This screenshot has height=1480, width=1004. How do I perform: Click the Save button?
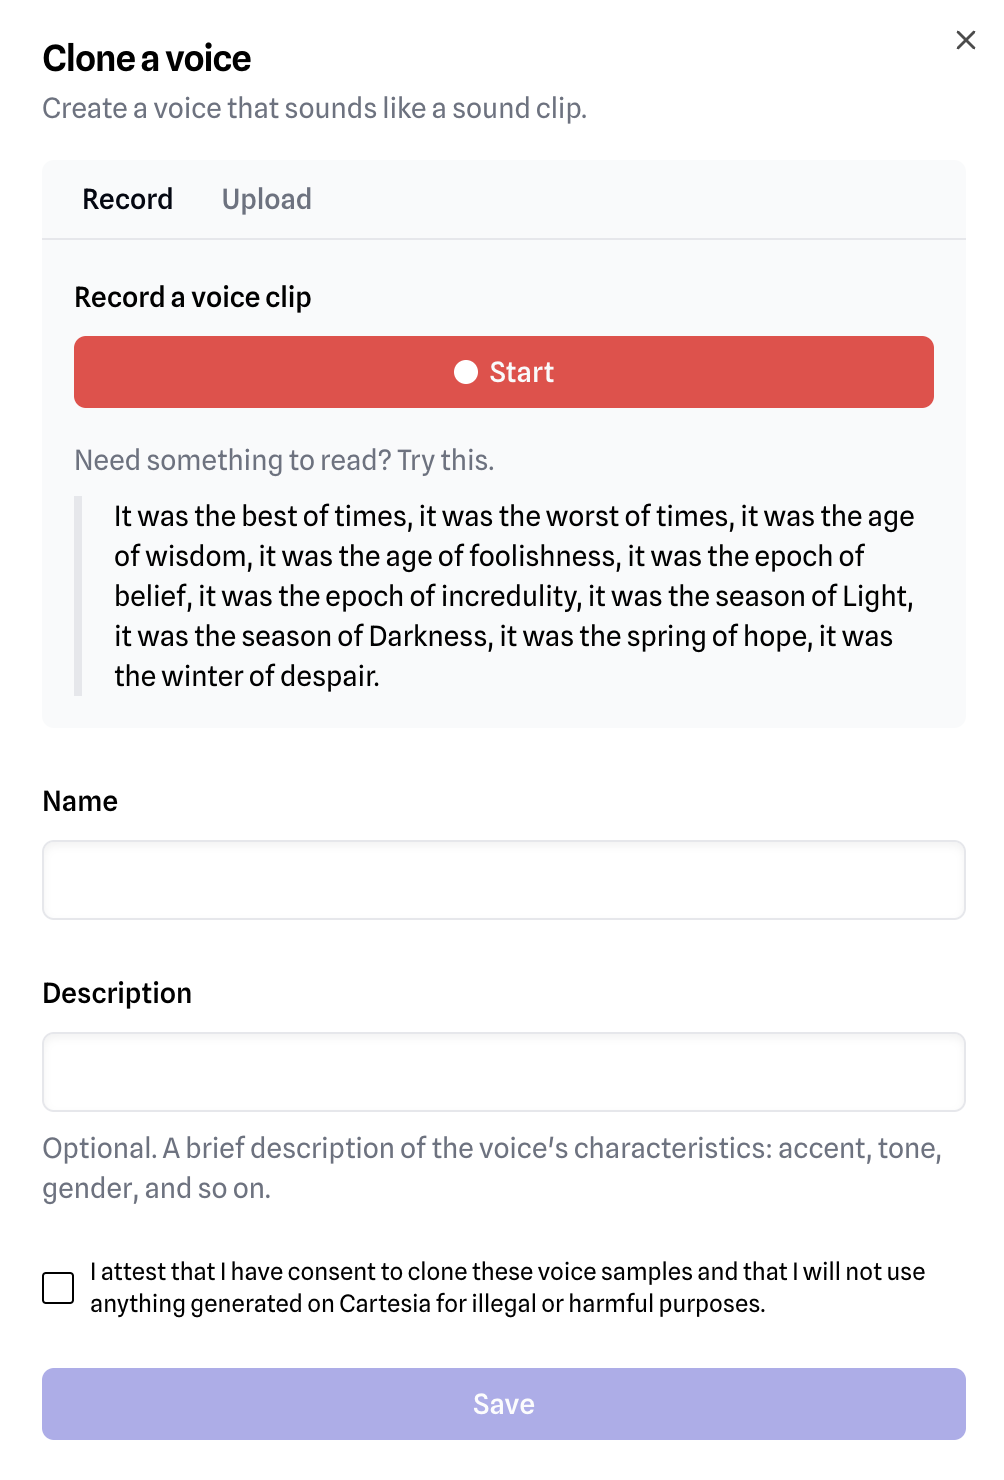pos(503,1404)
